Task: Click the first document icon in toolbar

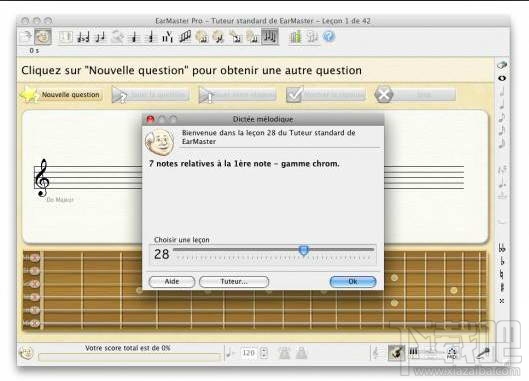Action: 26,37
